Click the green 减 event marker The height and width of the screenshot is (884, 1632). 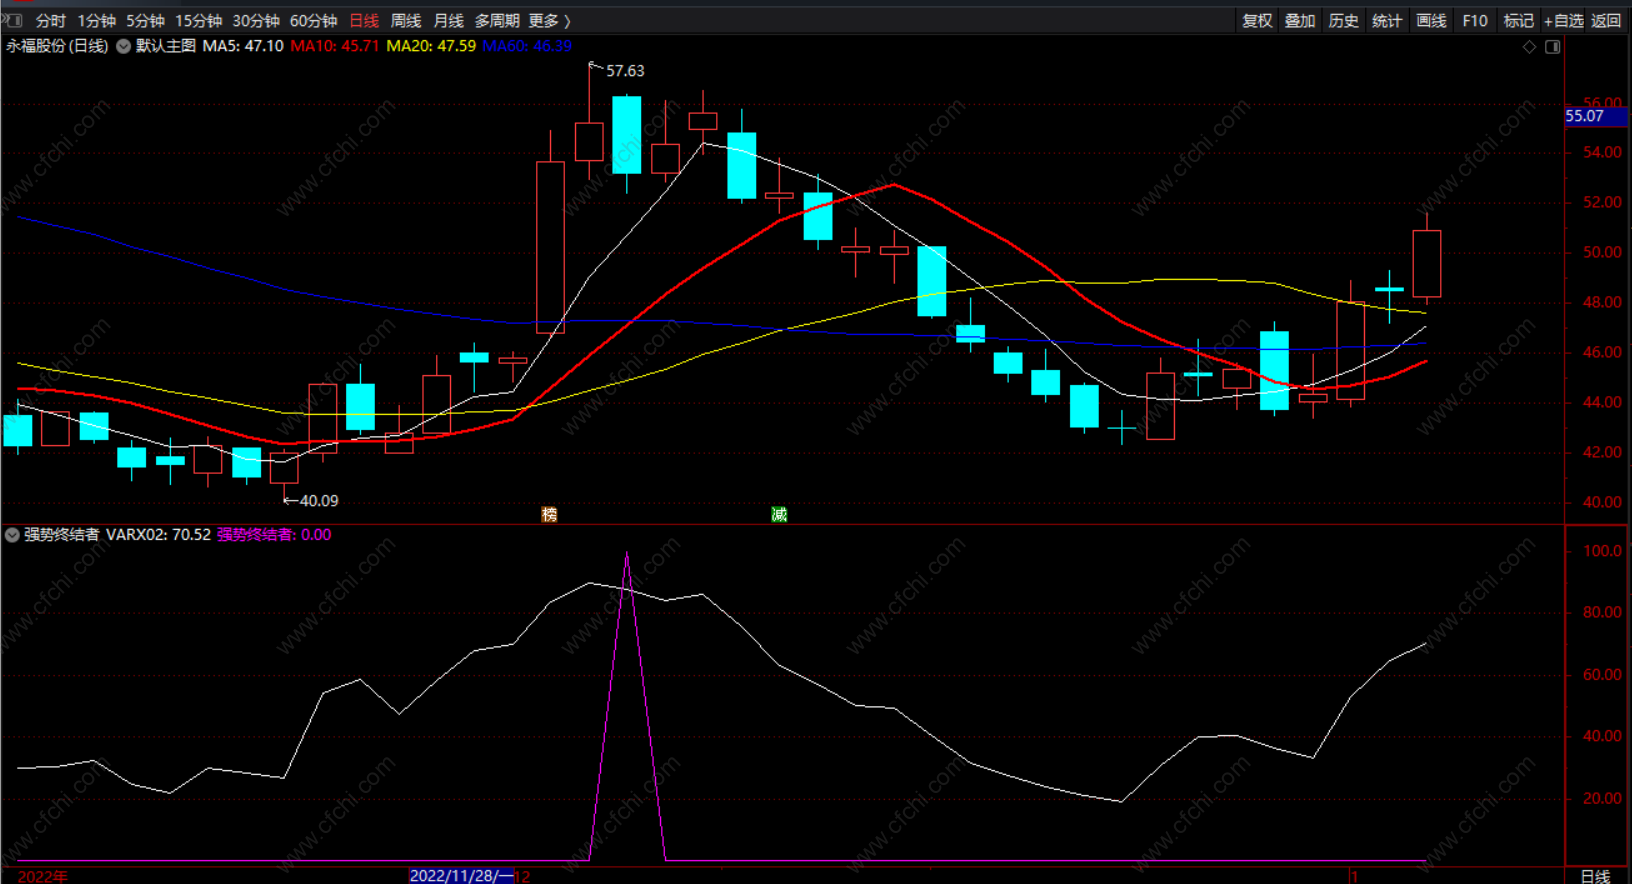pos(779,514)
